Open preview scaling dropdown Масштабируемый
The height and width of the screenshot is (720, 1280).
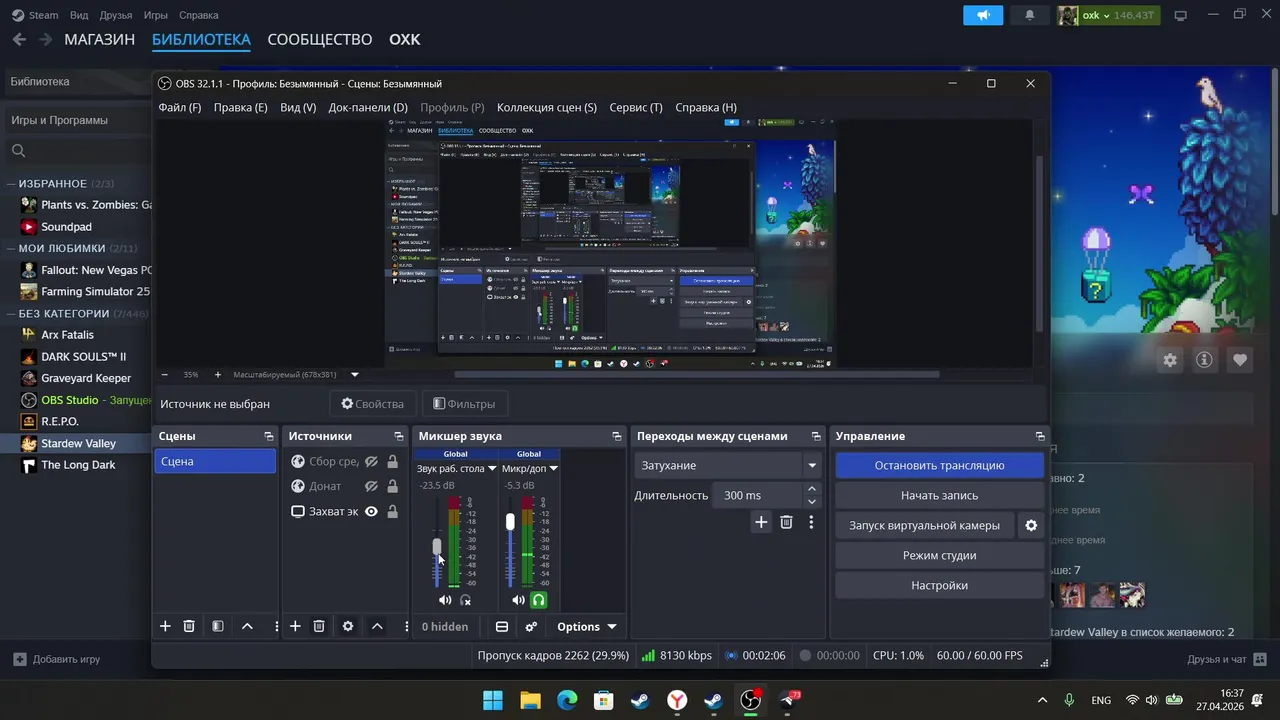point(354,375)
